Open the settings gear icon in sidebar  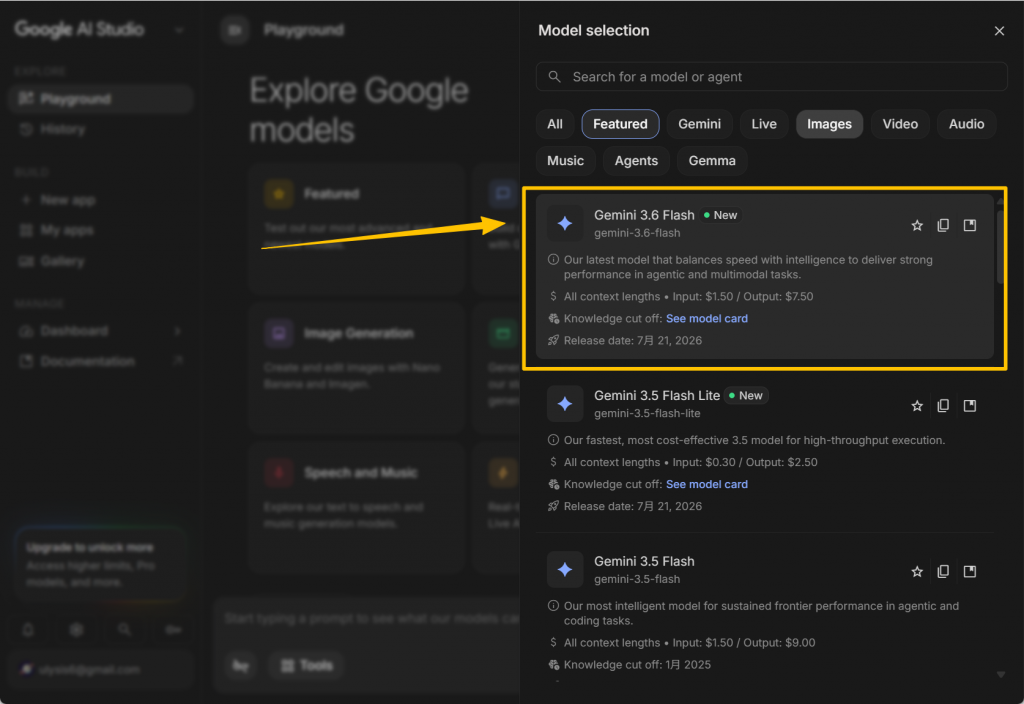[x=76, y=630]
